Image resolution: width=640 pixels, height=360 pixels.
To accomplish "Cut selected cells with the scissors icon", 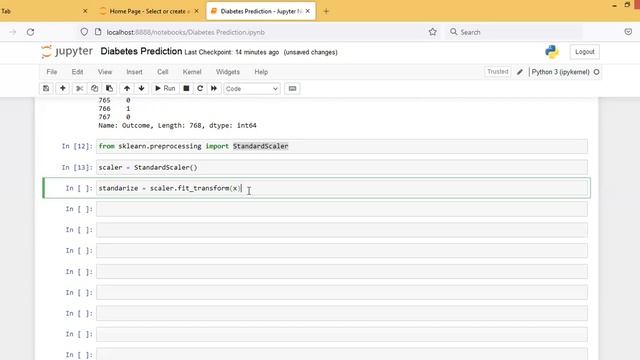I will click(80, 89).
